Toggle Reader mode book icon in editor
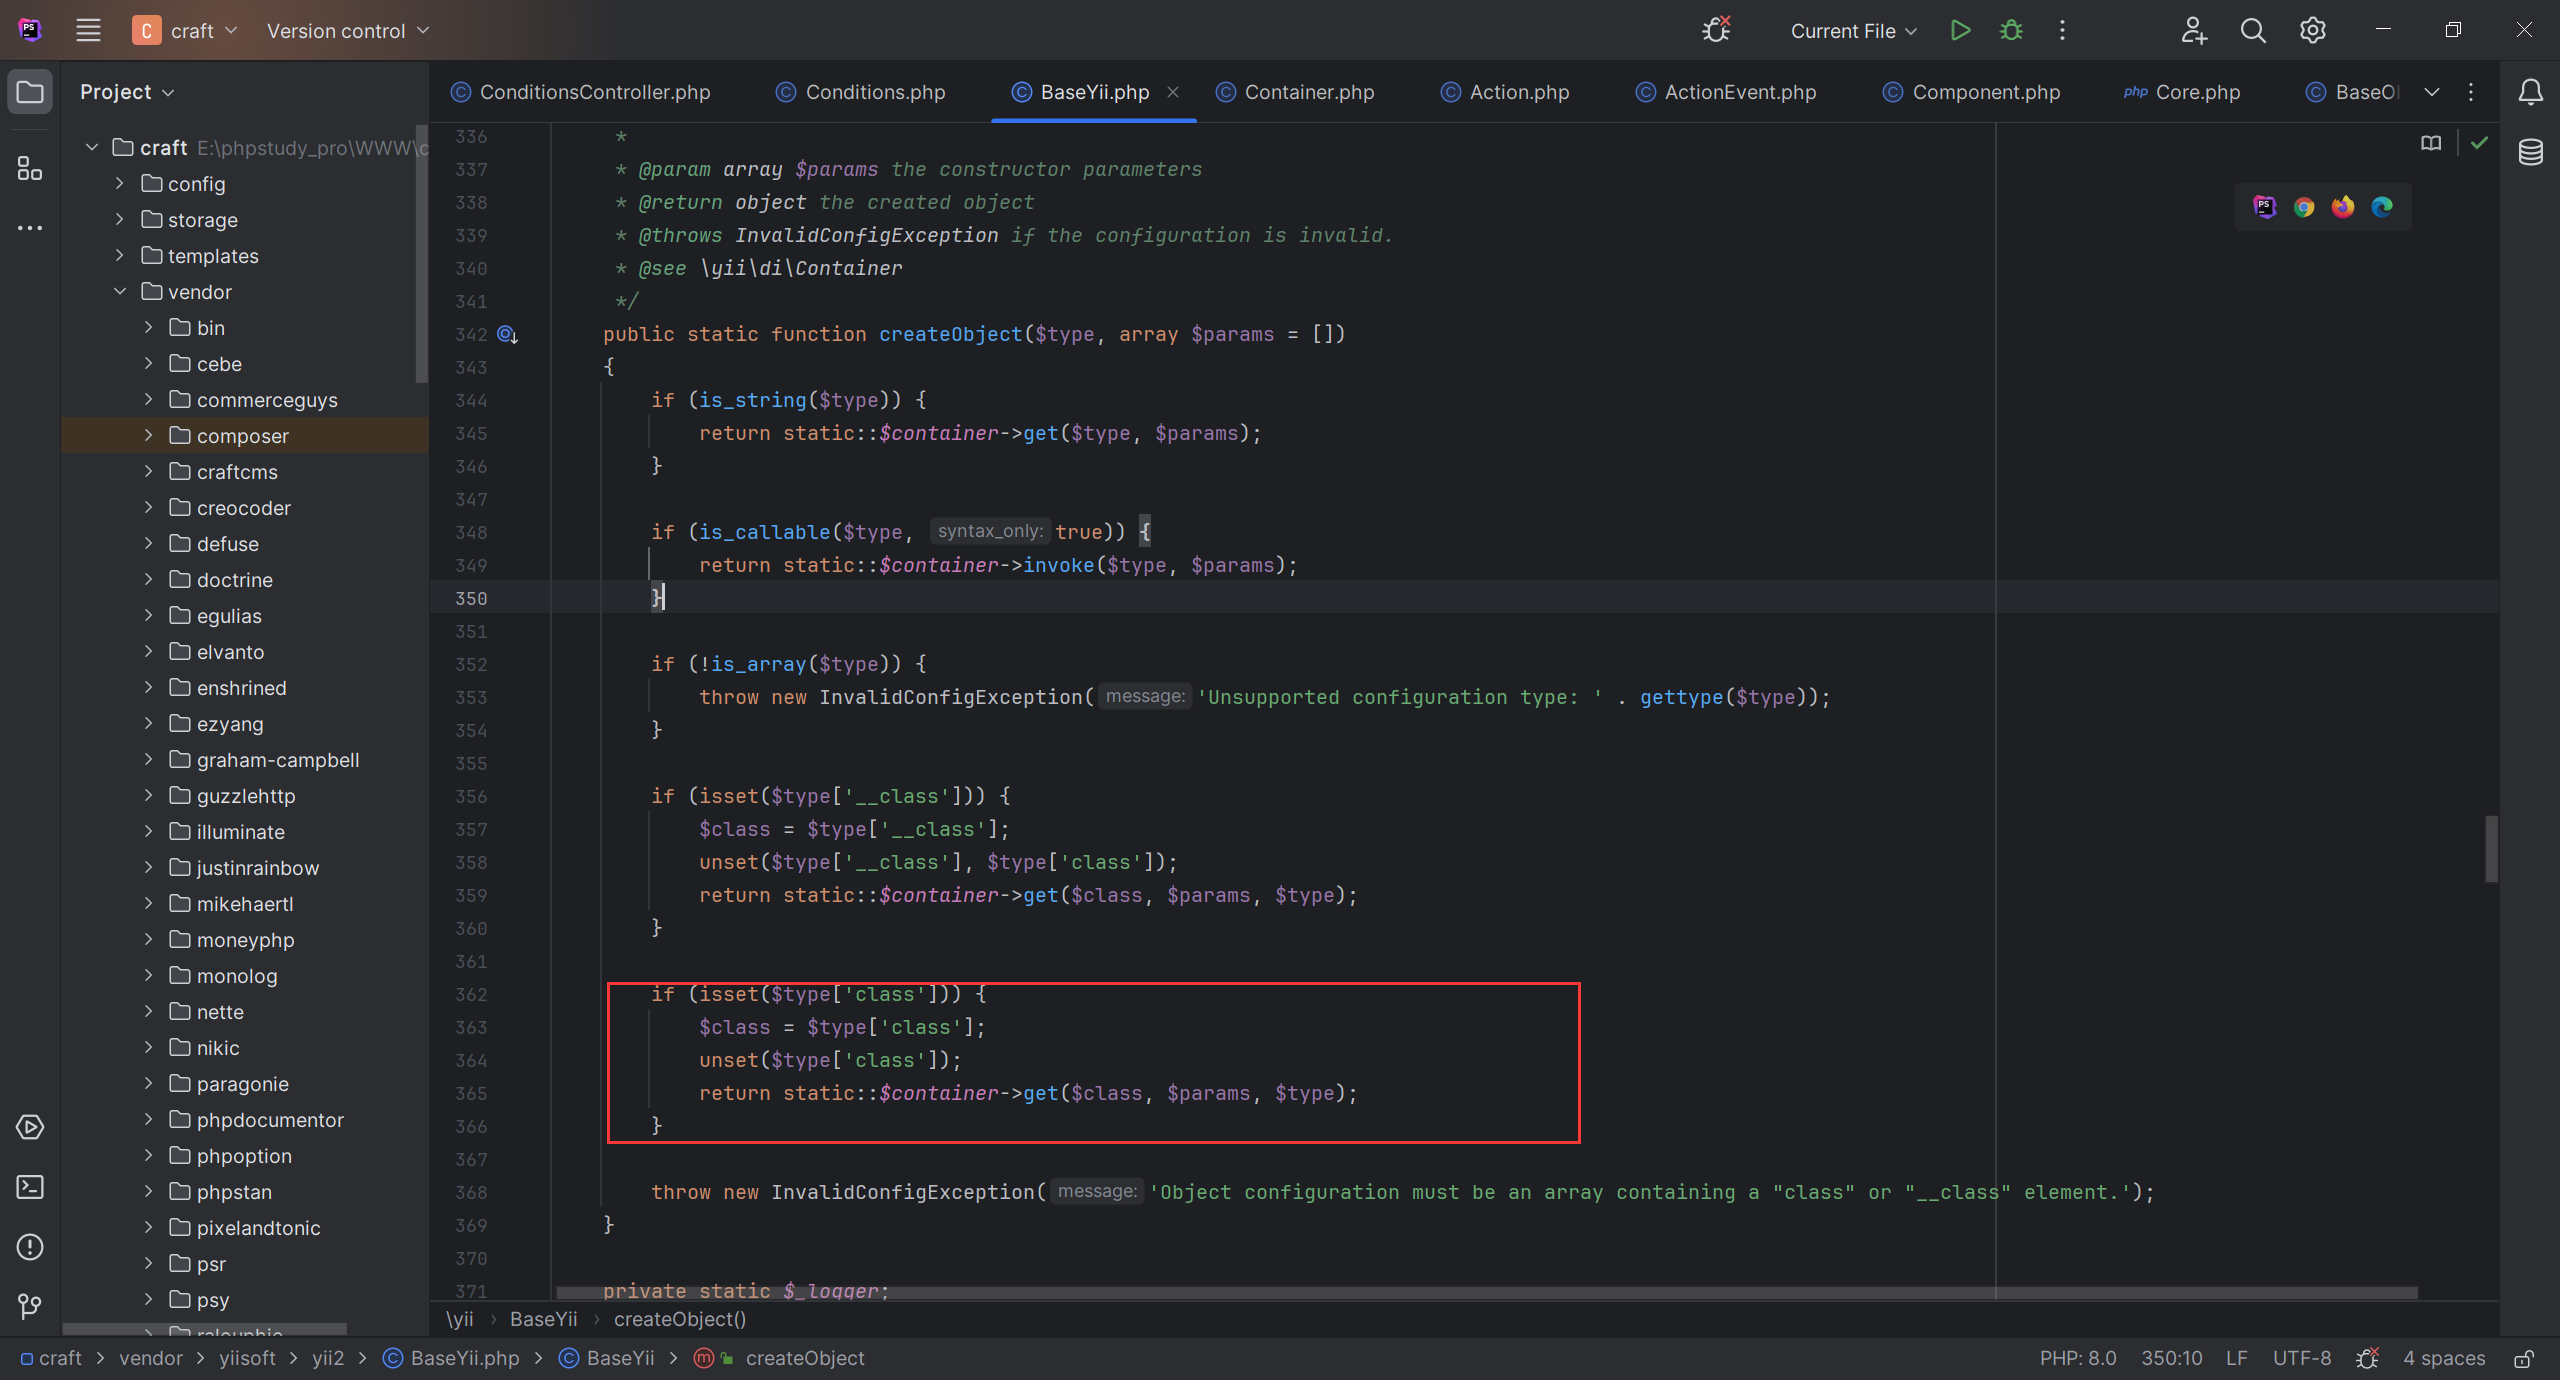 2431,143
